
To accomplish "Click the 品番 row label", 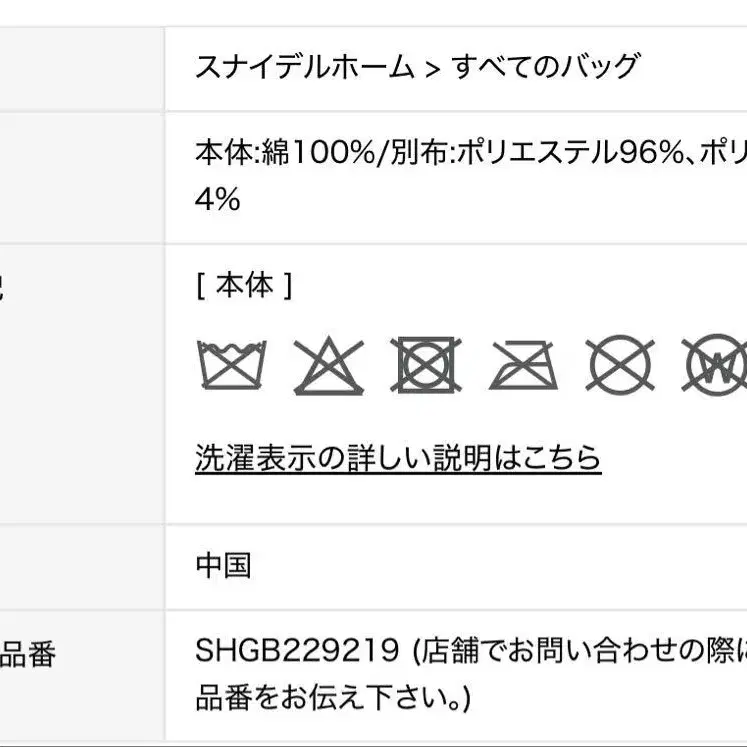I will [x=28, y=656].
